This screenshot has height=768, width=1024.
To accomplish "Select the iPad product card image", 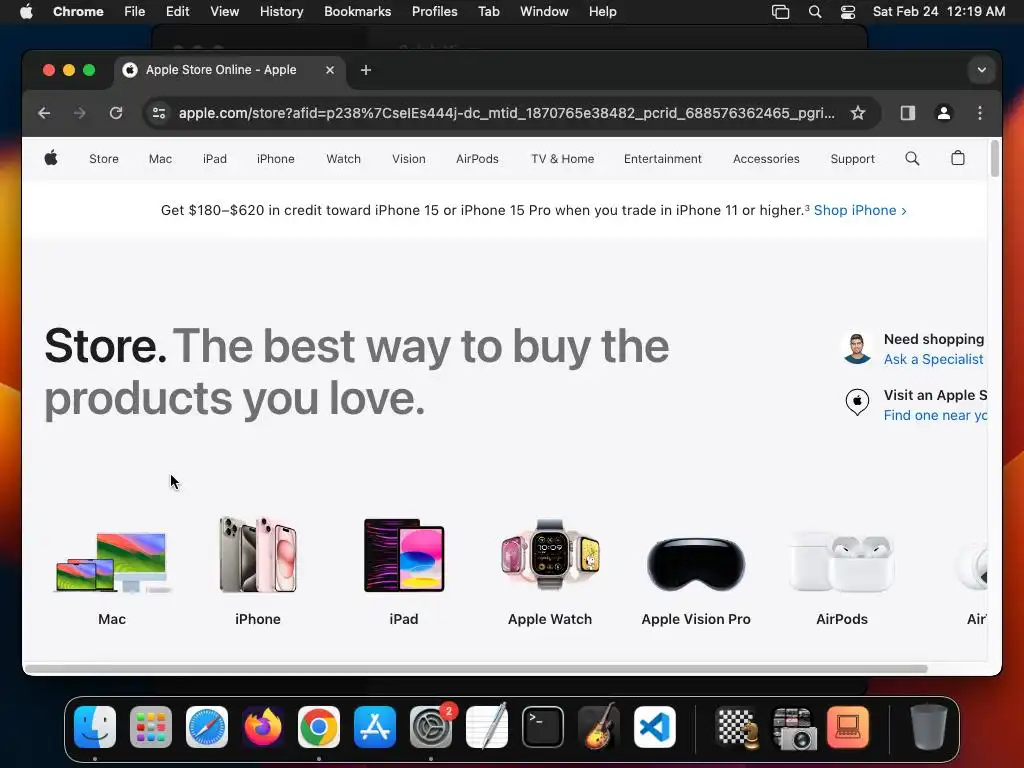I will tap(404, 555).
